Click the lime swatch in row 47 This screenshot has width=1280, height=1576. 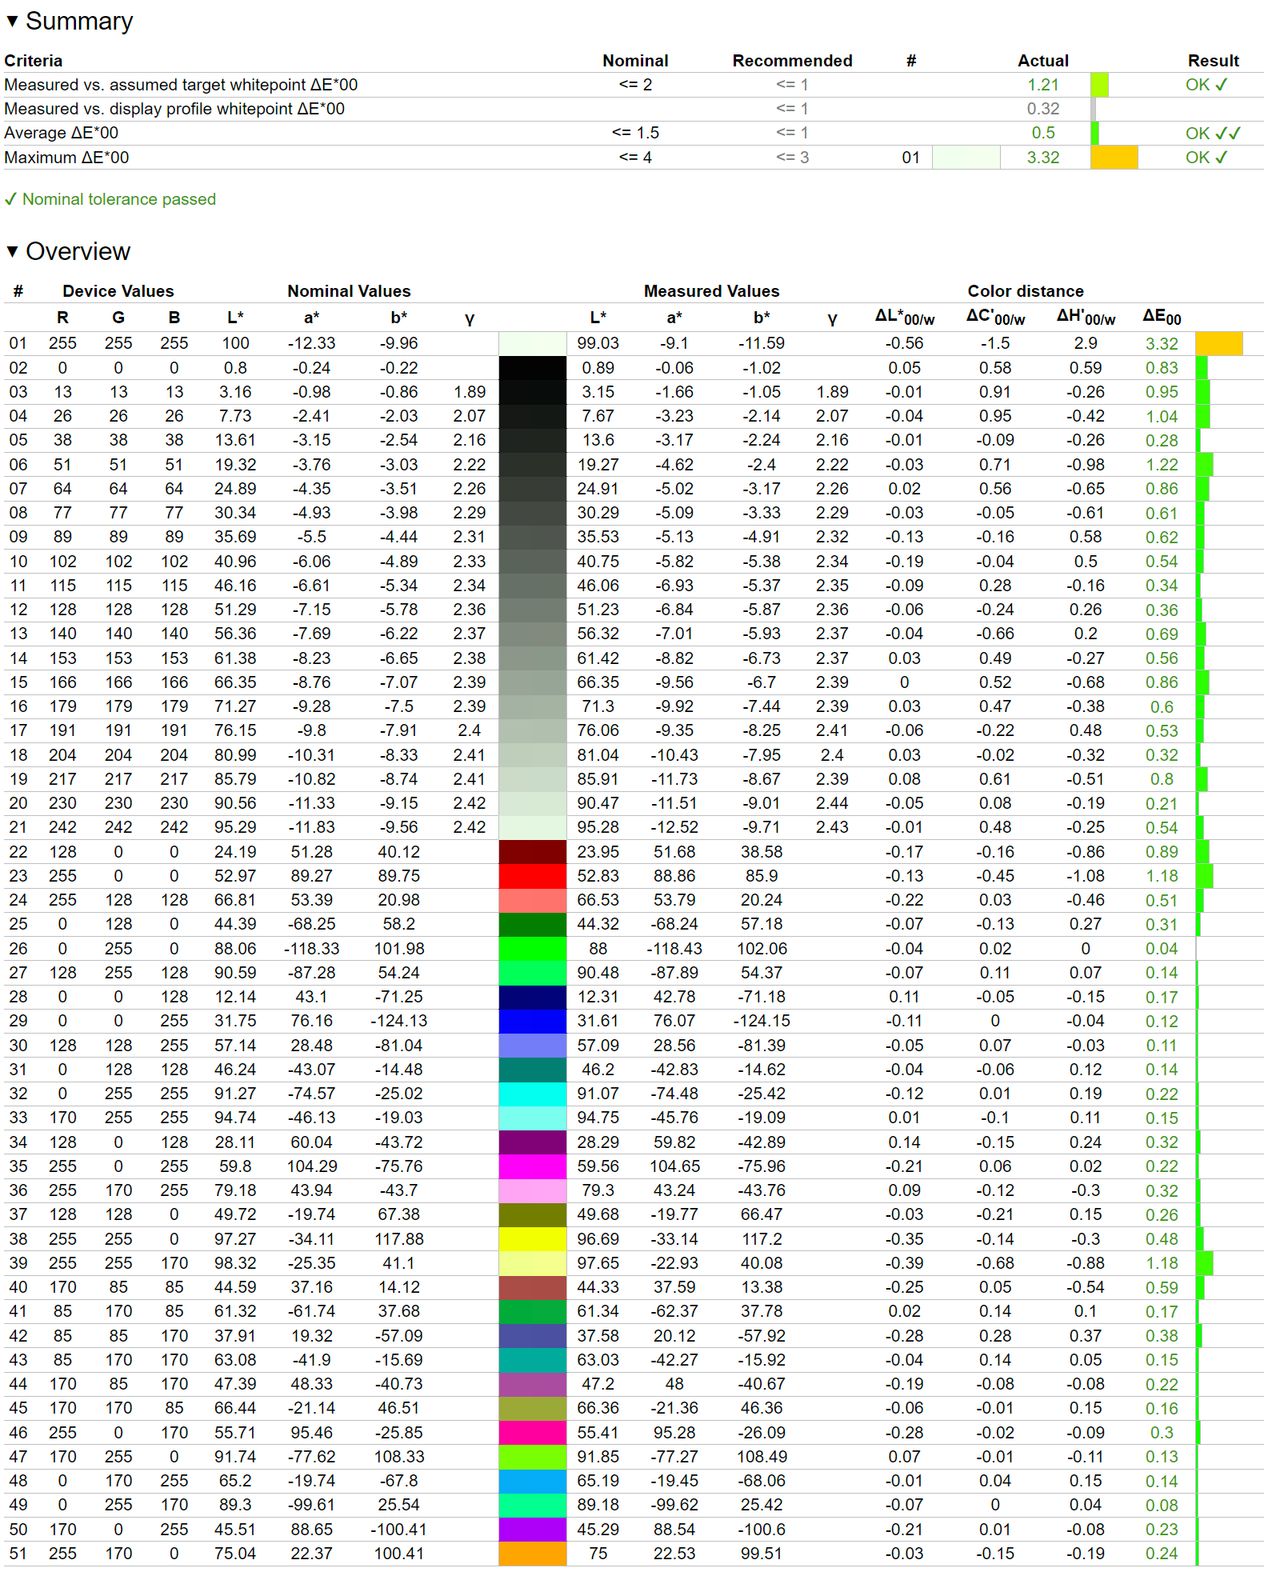[x=532, y=1457]
